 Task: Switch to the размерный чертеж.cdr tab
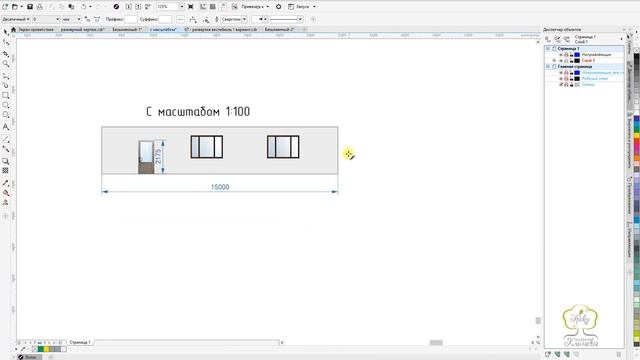point(83,29)
